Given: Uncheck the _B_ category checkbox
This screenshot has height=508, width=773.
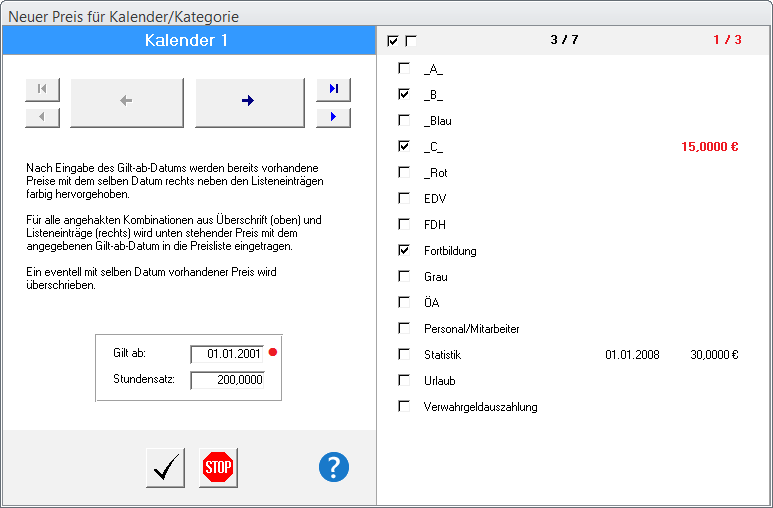Looking at the screenshot, I should (x=404, y=94).
